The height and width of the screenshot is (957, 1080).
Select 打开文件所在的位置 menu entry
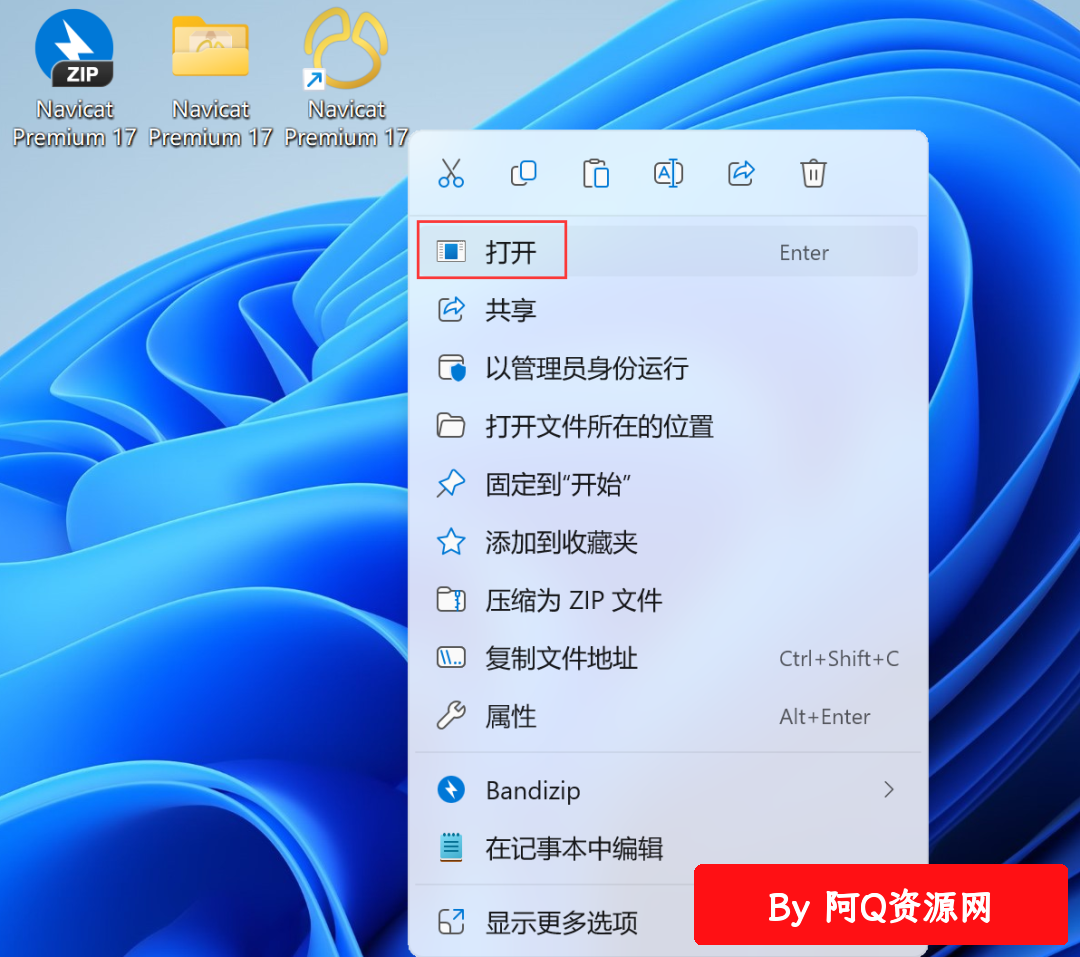[667, 426]
